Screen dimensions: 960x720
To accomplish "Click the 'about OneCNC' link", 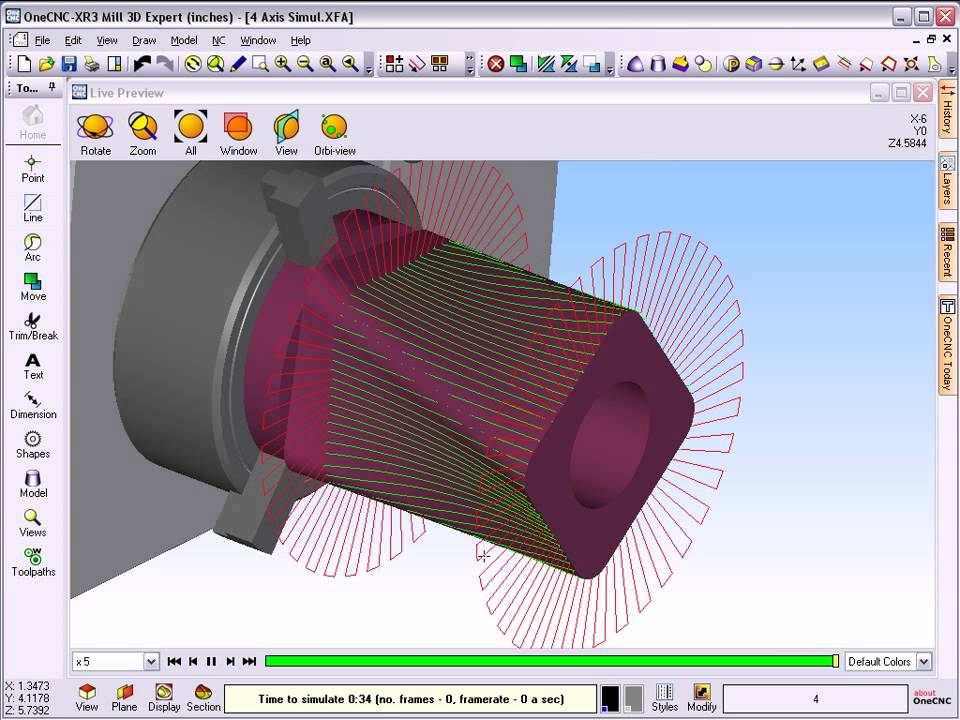I will coord(932,697).
